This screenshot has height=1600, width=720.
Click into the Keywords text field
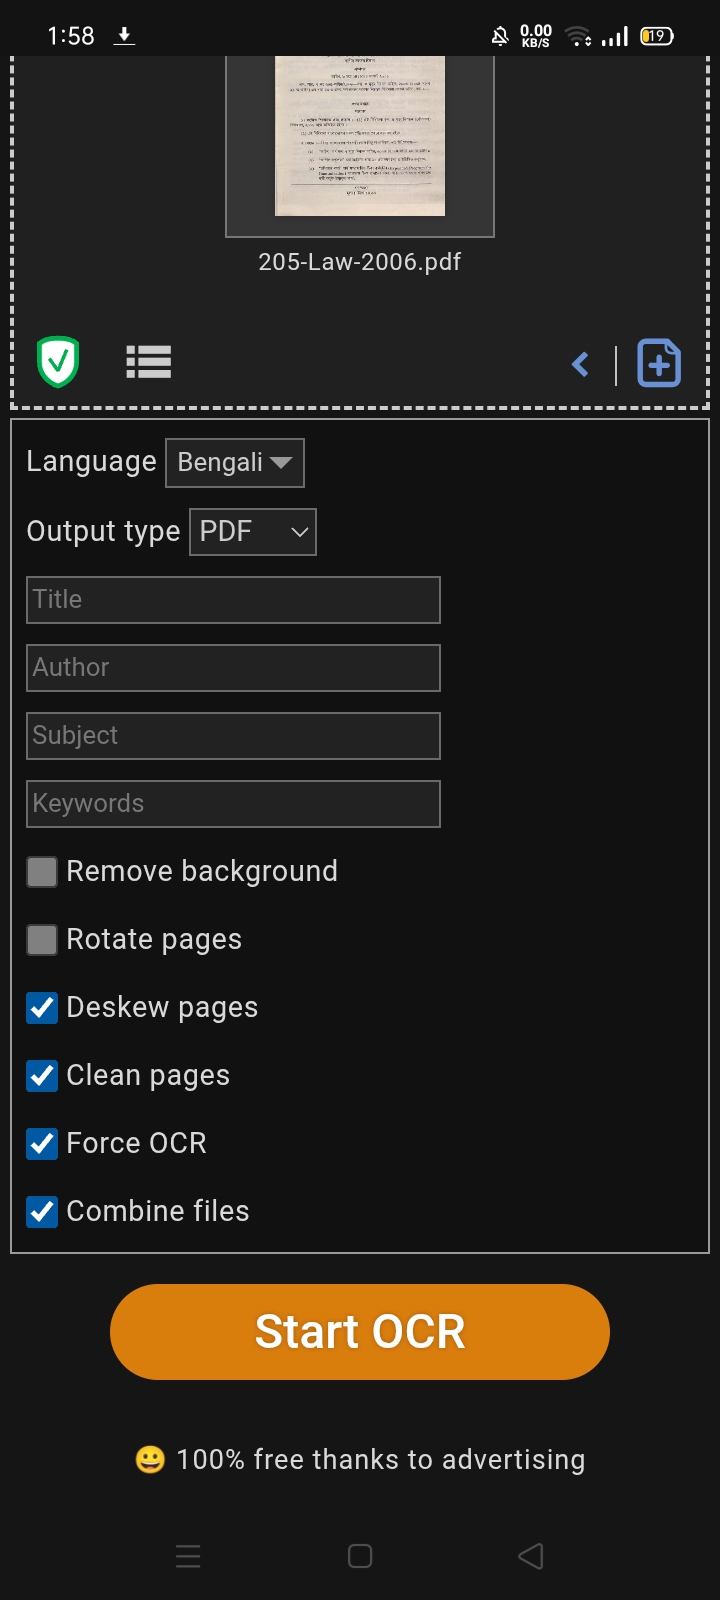tap(233, 804)
